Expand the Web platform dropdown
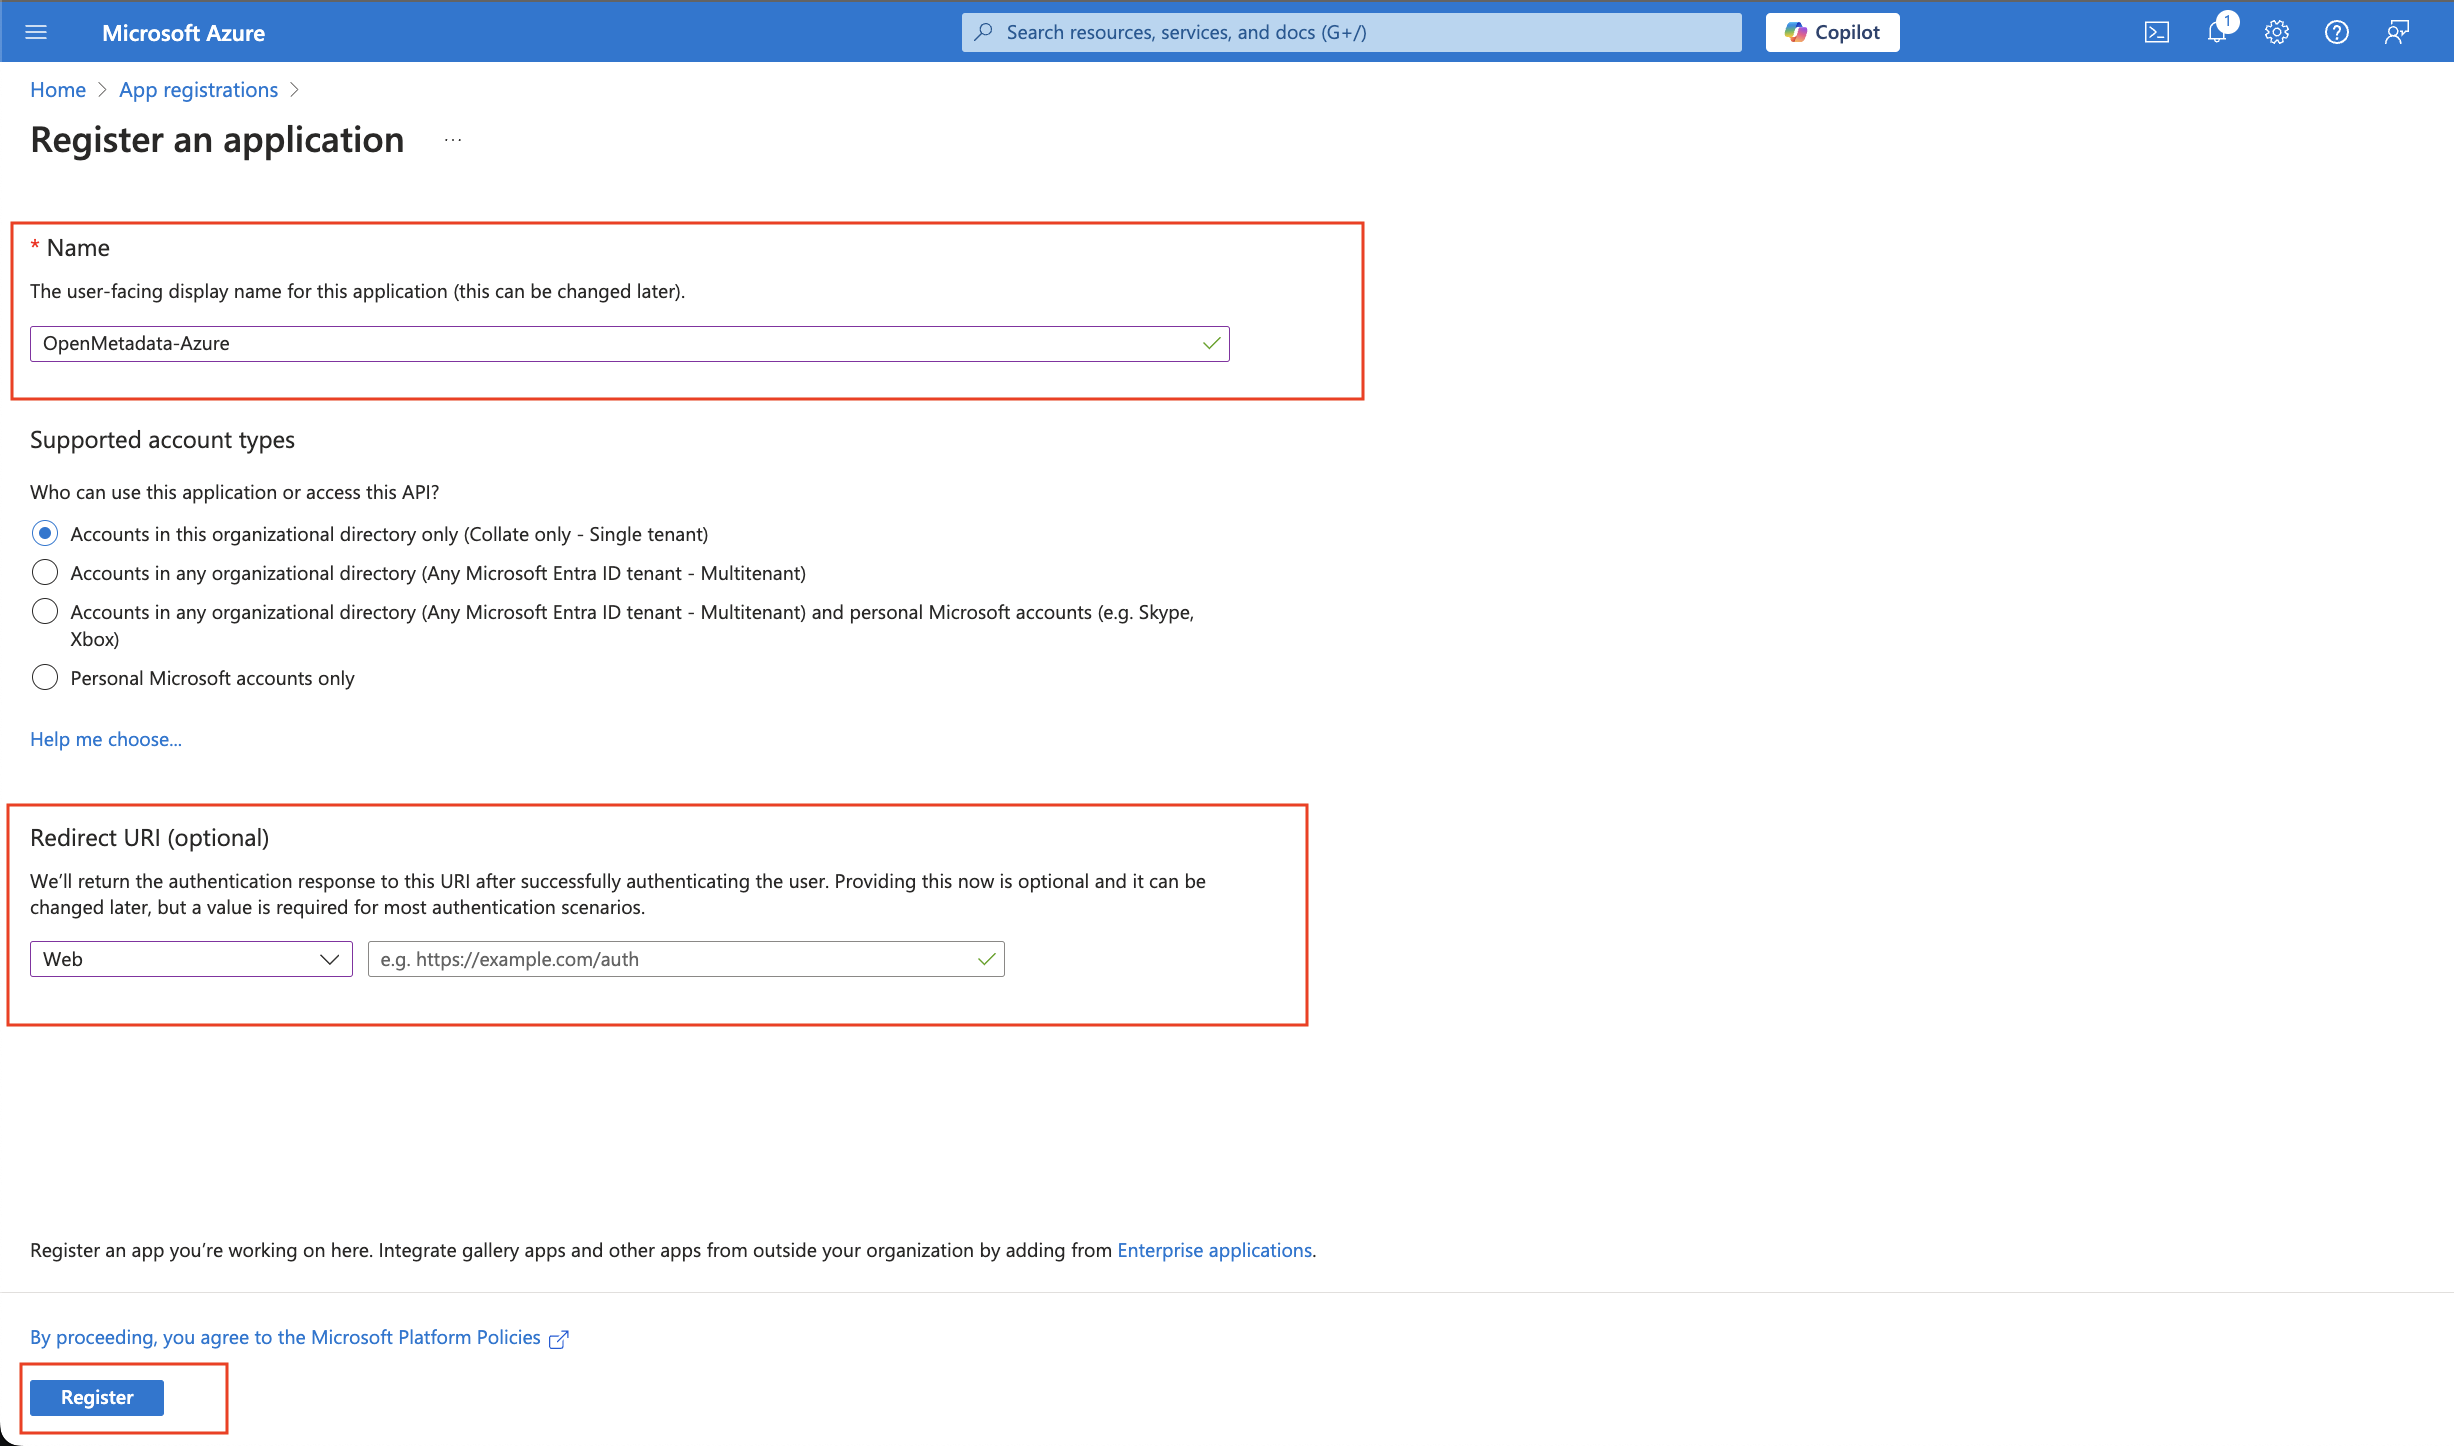The height and width of the screenshot is (1446, 2454). (x=191, y=959)
